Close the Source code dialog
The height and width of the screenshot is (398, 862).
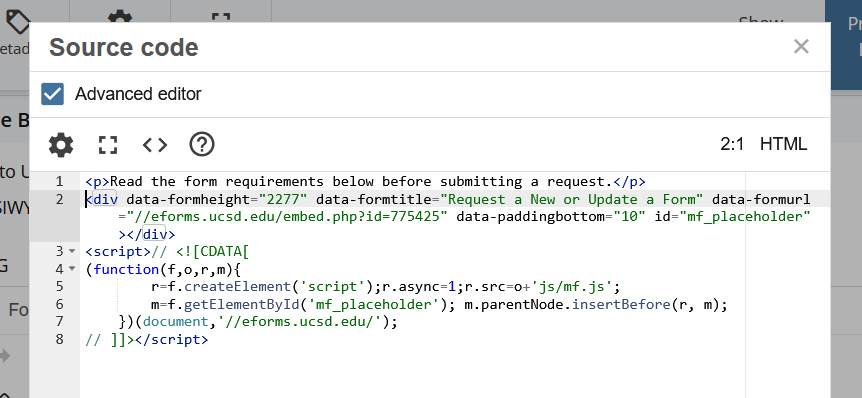(802, 47)
